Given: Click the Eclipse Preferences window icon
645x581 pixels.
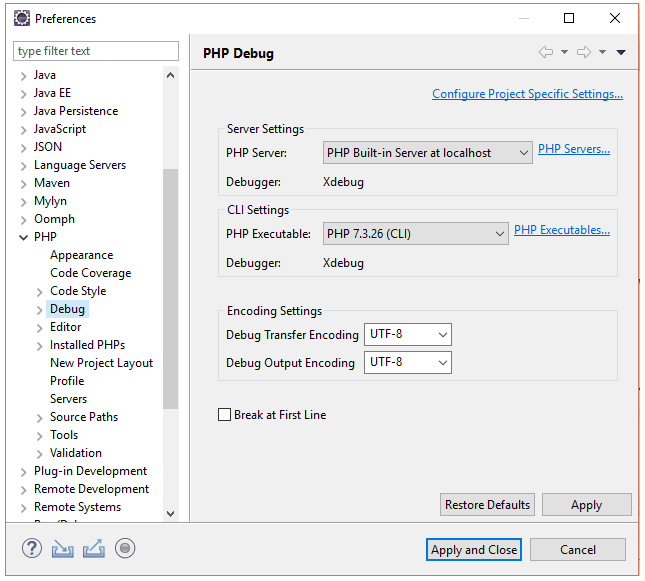Looking at the screenshot, I should pyautogui.click(x=22, y=19).
